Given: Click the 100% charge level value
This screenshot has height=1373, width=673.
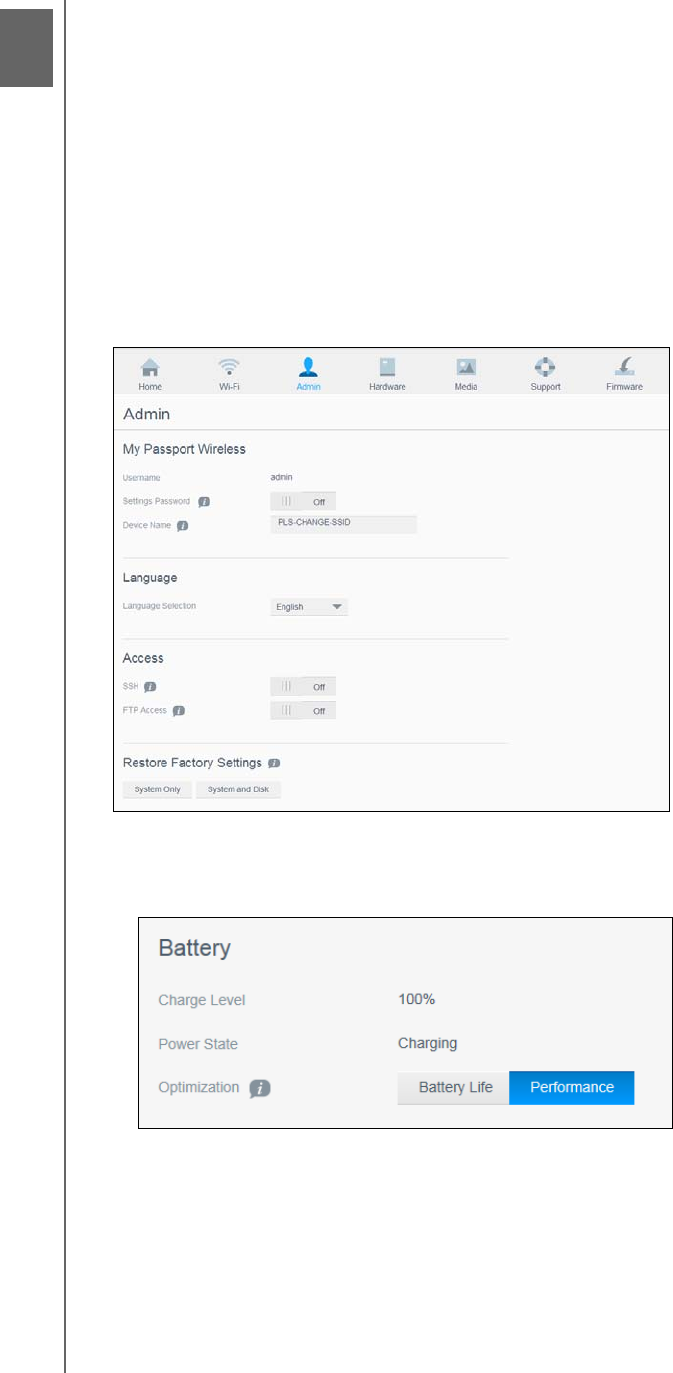Looking at the screenshot, I should point(416,1000).
